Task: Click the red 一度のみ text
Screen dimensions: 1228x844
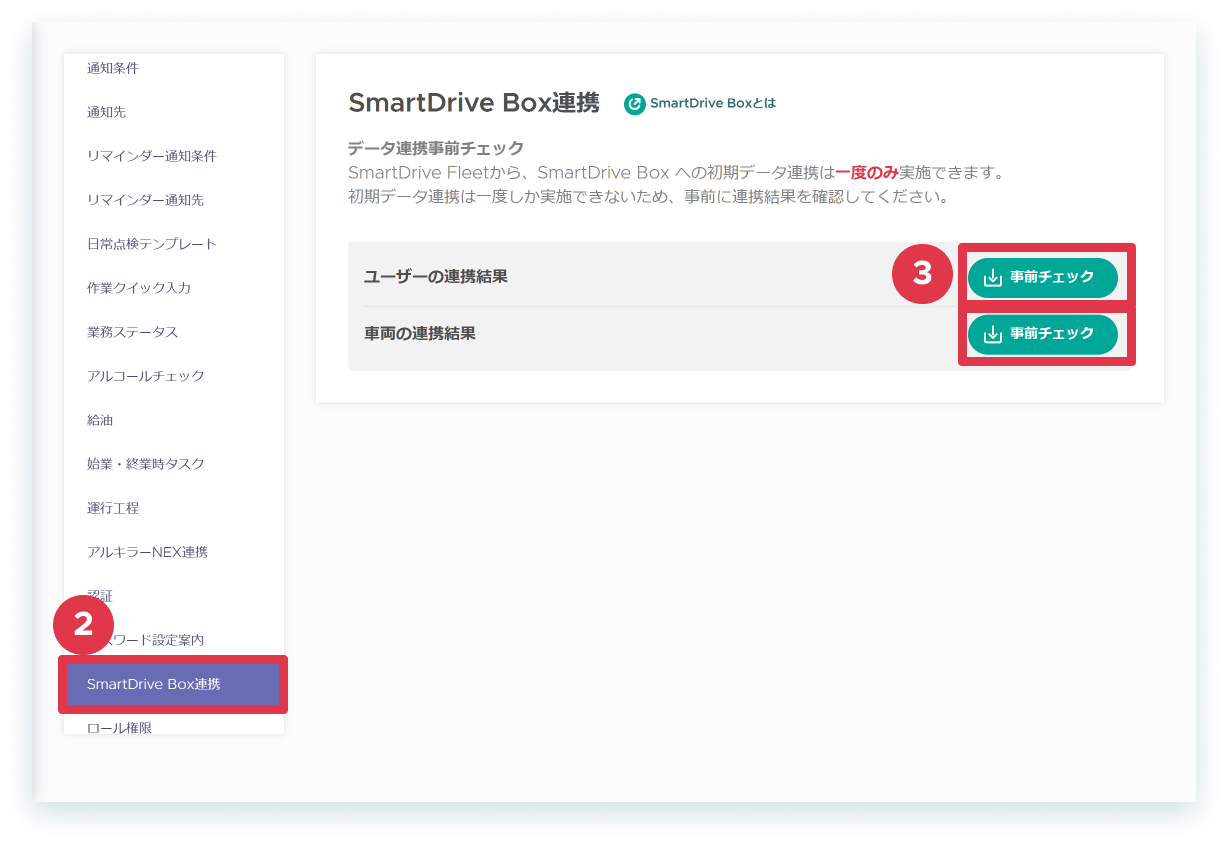Action: click(866, 173)
